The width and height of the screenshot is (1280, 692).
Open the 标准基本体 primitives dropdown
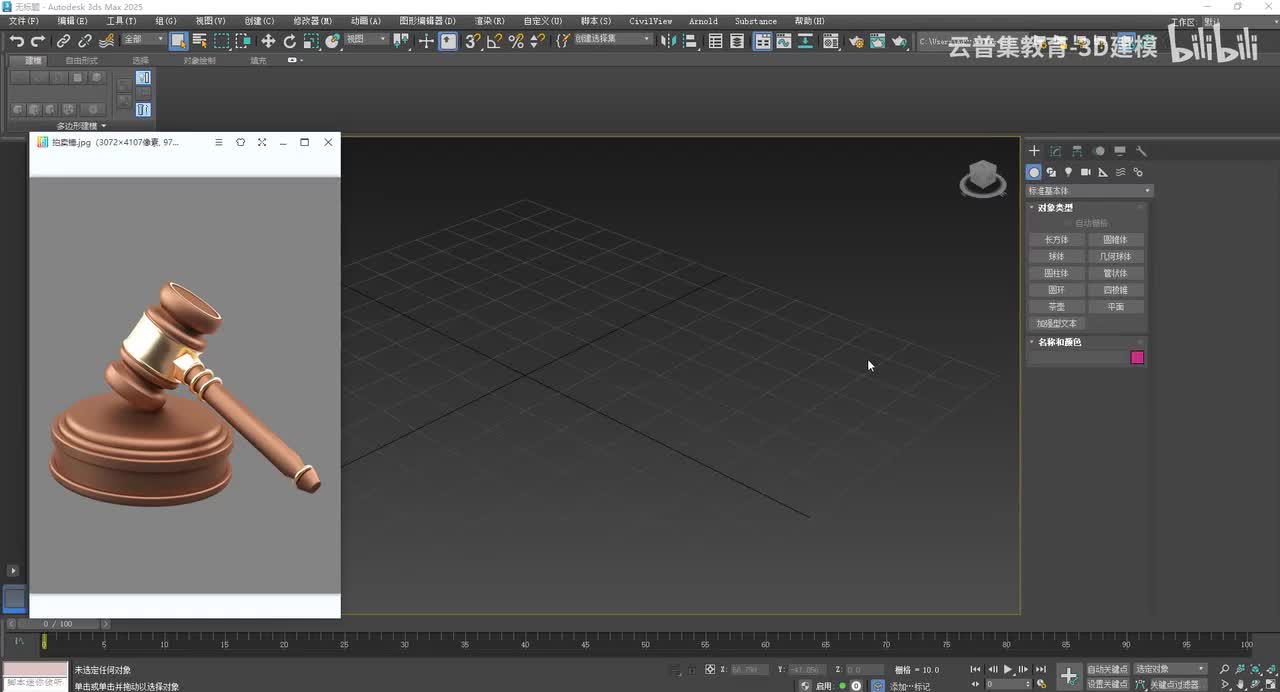[x=1090, y=191]
